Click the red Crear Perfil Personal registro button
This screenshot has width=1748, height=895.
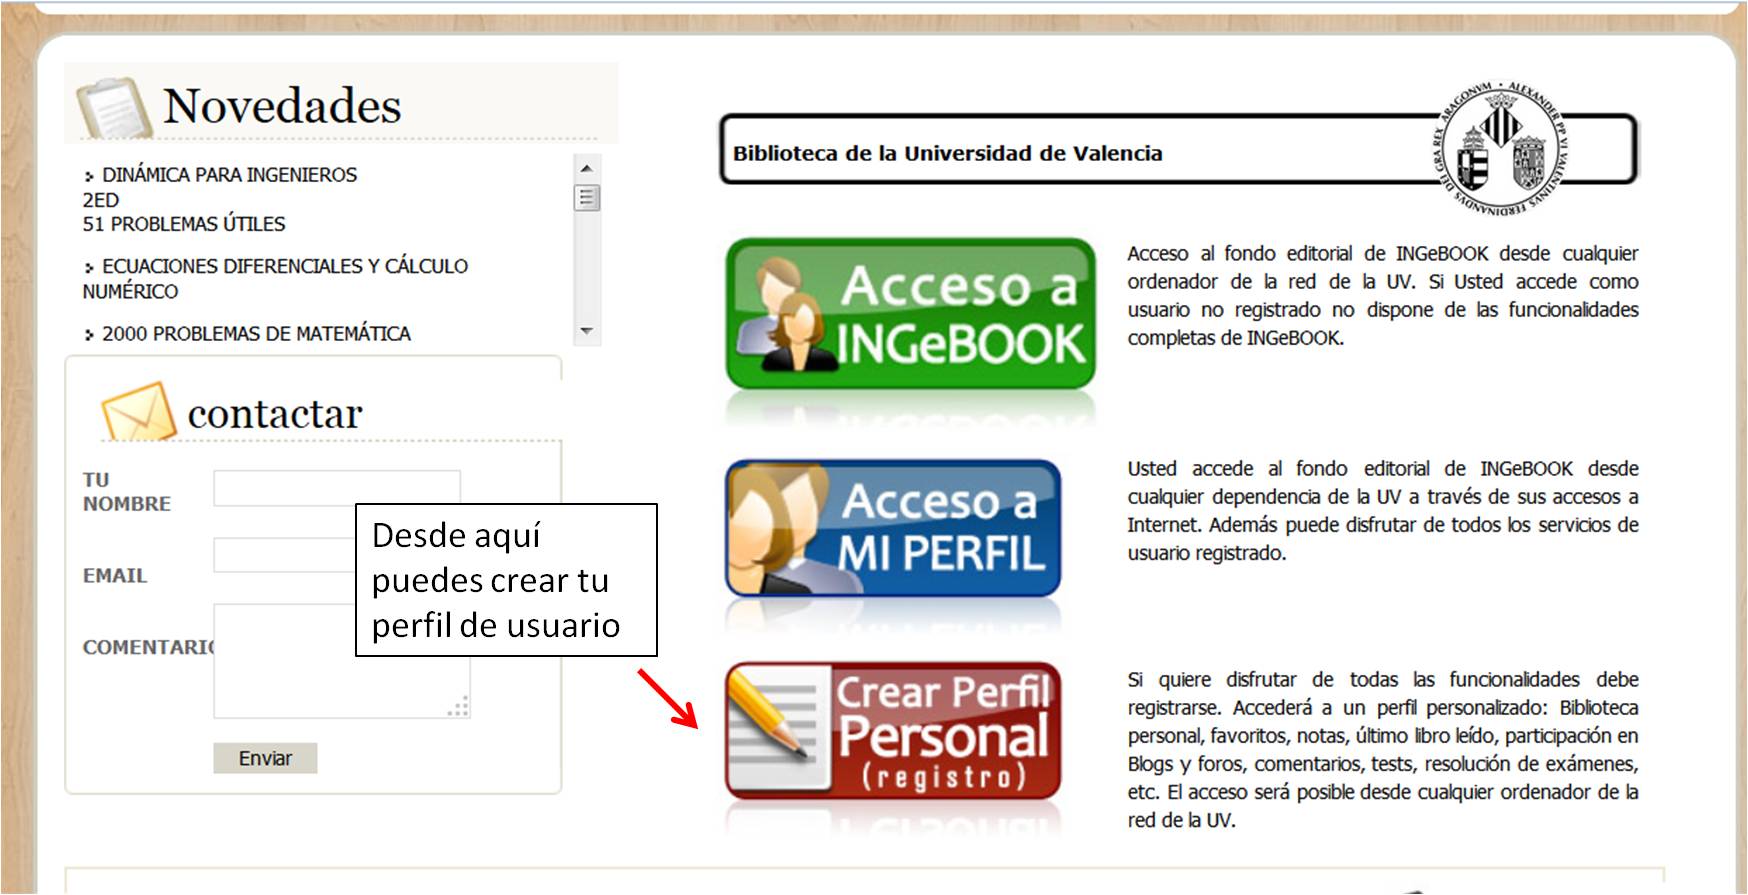[893, 731]
